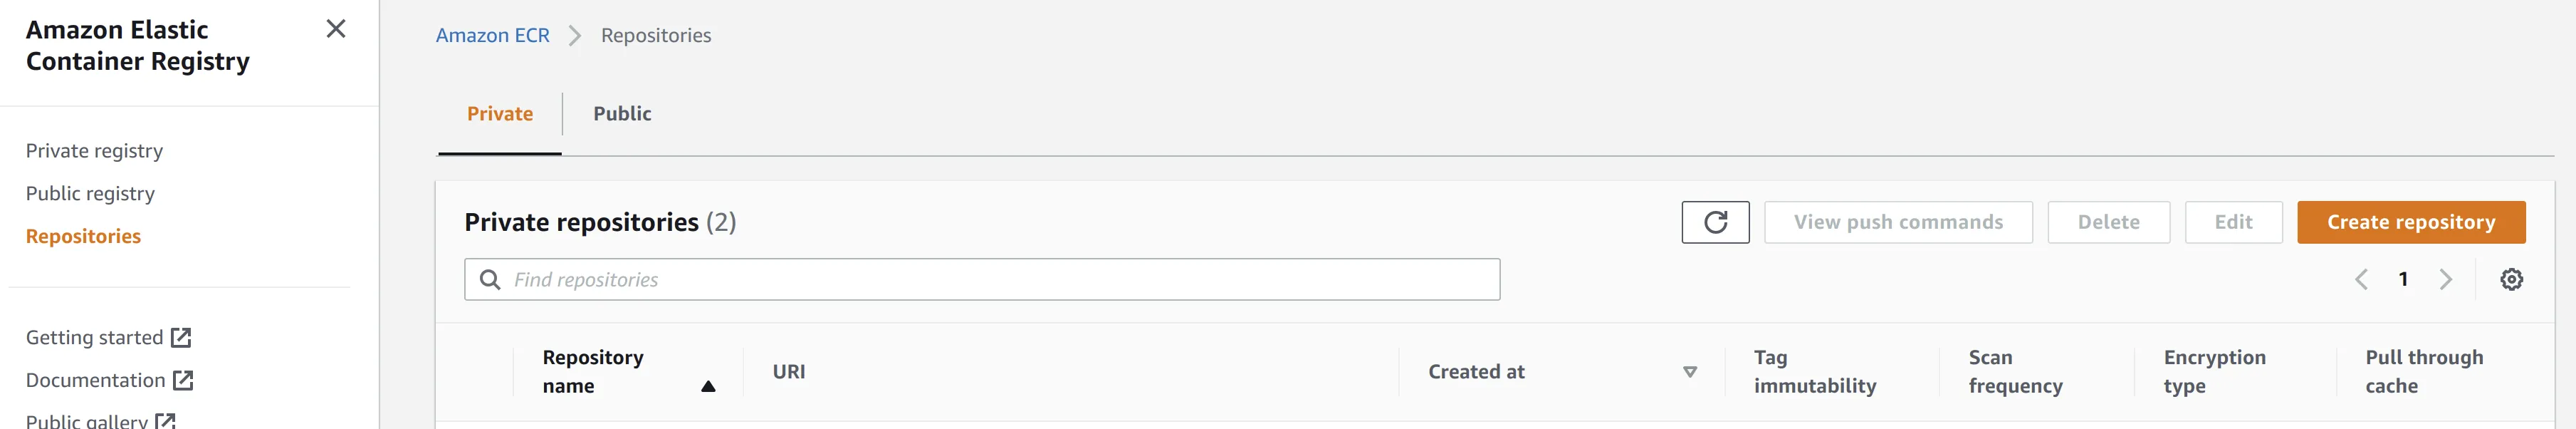Open table preferences gear icon
2576x429 pixels.
(x=2511, y=280)
